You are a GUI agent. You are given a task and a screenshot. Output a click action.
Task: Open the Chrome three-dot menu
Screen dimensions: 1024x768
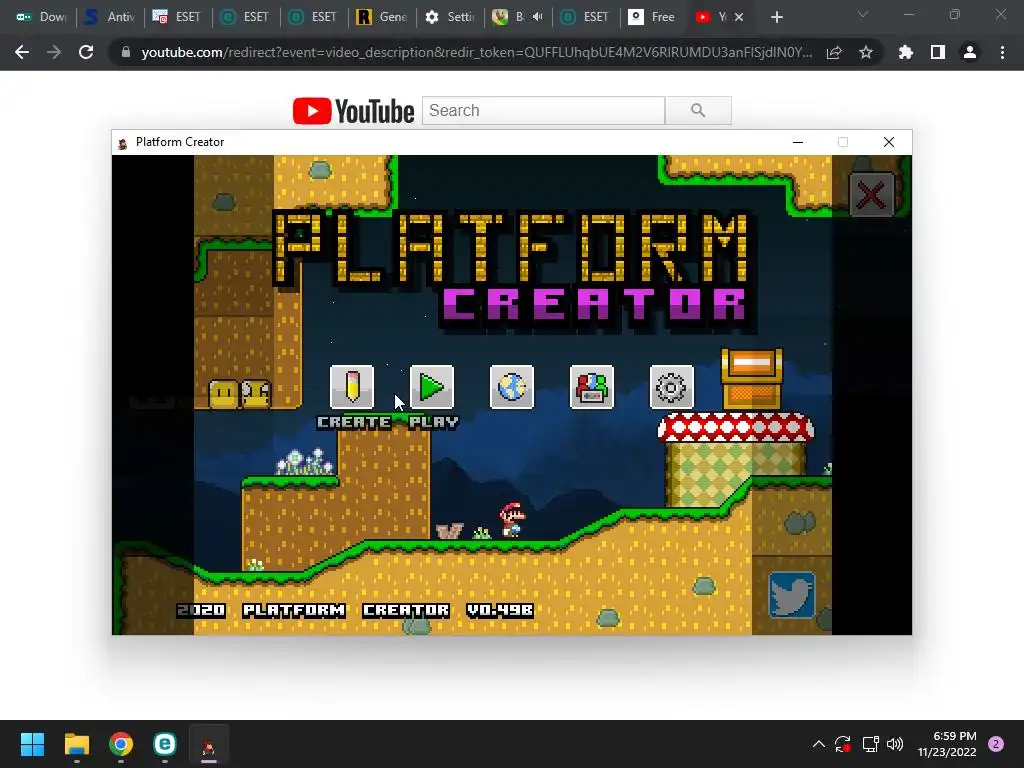tap(1002, 52)
